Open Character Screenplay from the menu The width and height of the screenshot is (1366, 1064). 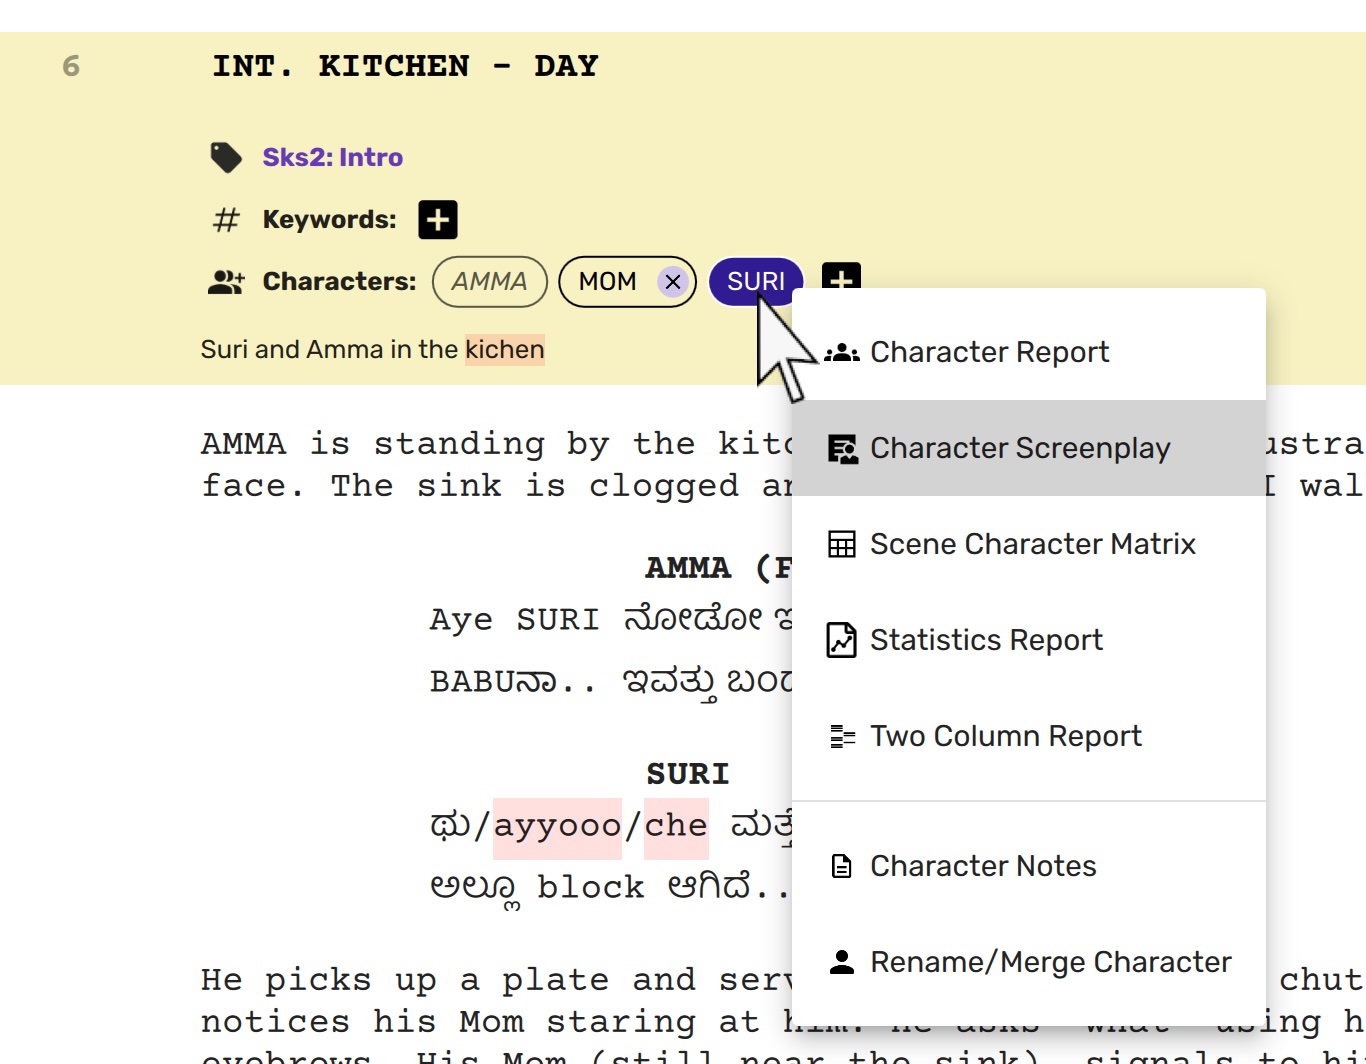pyautogui.click(x=1019, y=448)
